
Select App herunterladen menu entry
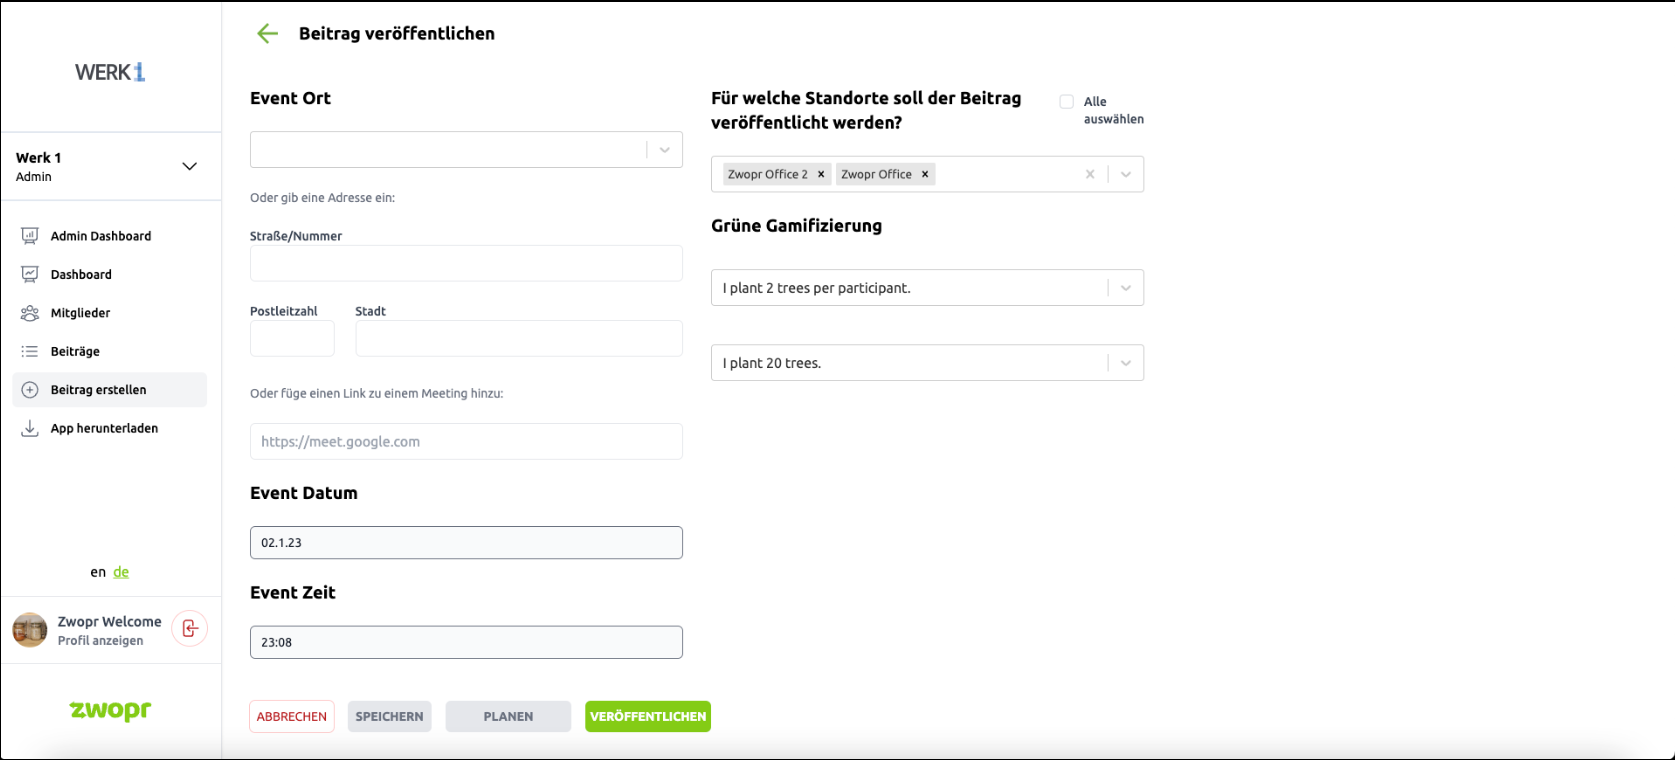110,428
